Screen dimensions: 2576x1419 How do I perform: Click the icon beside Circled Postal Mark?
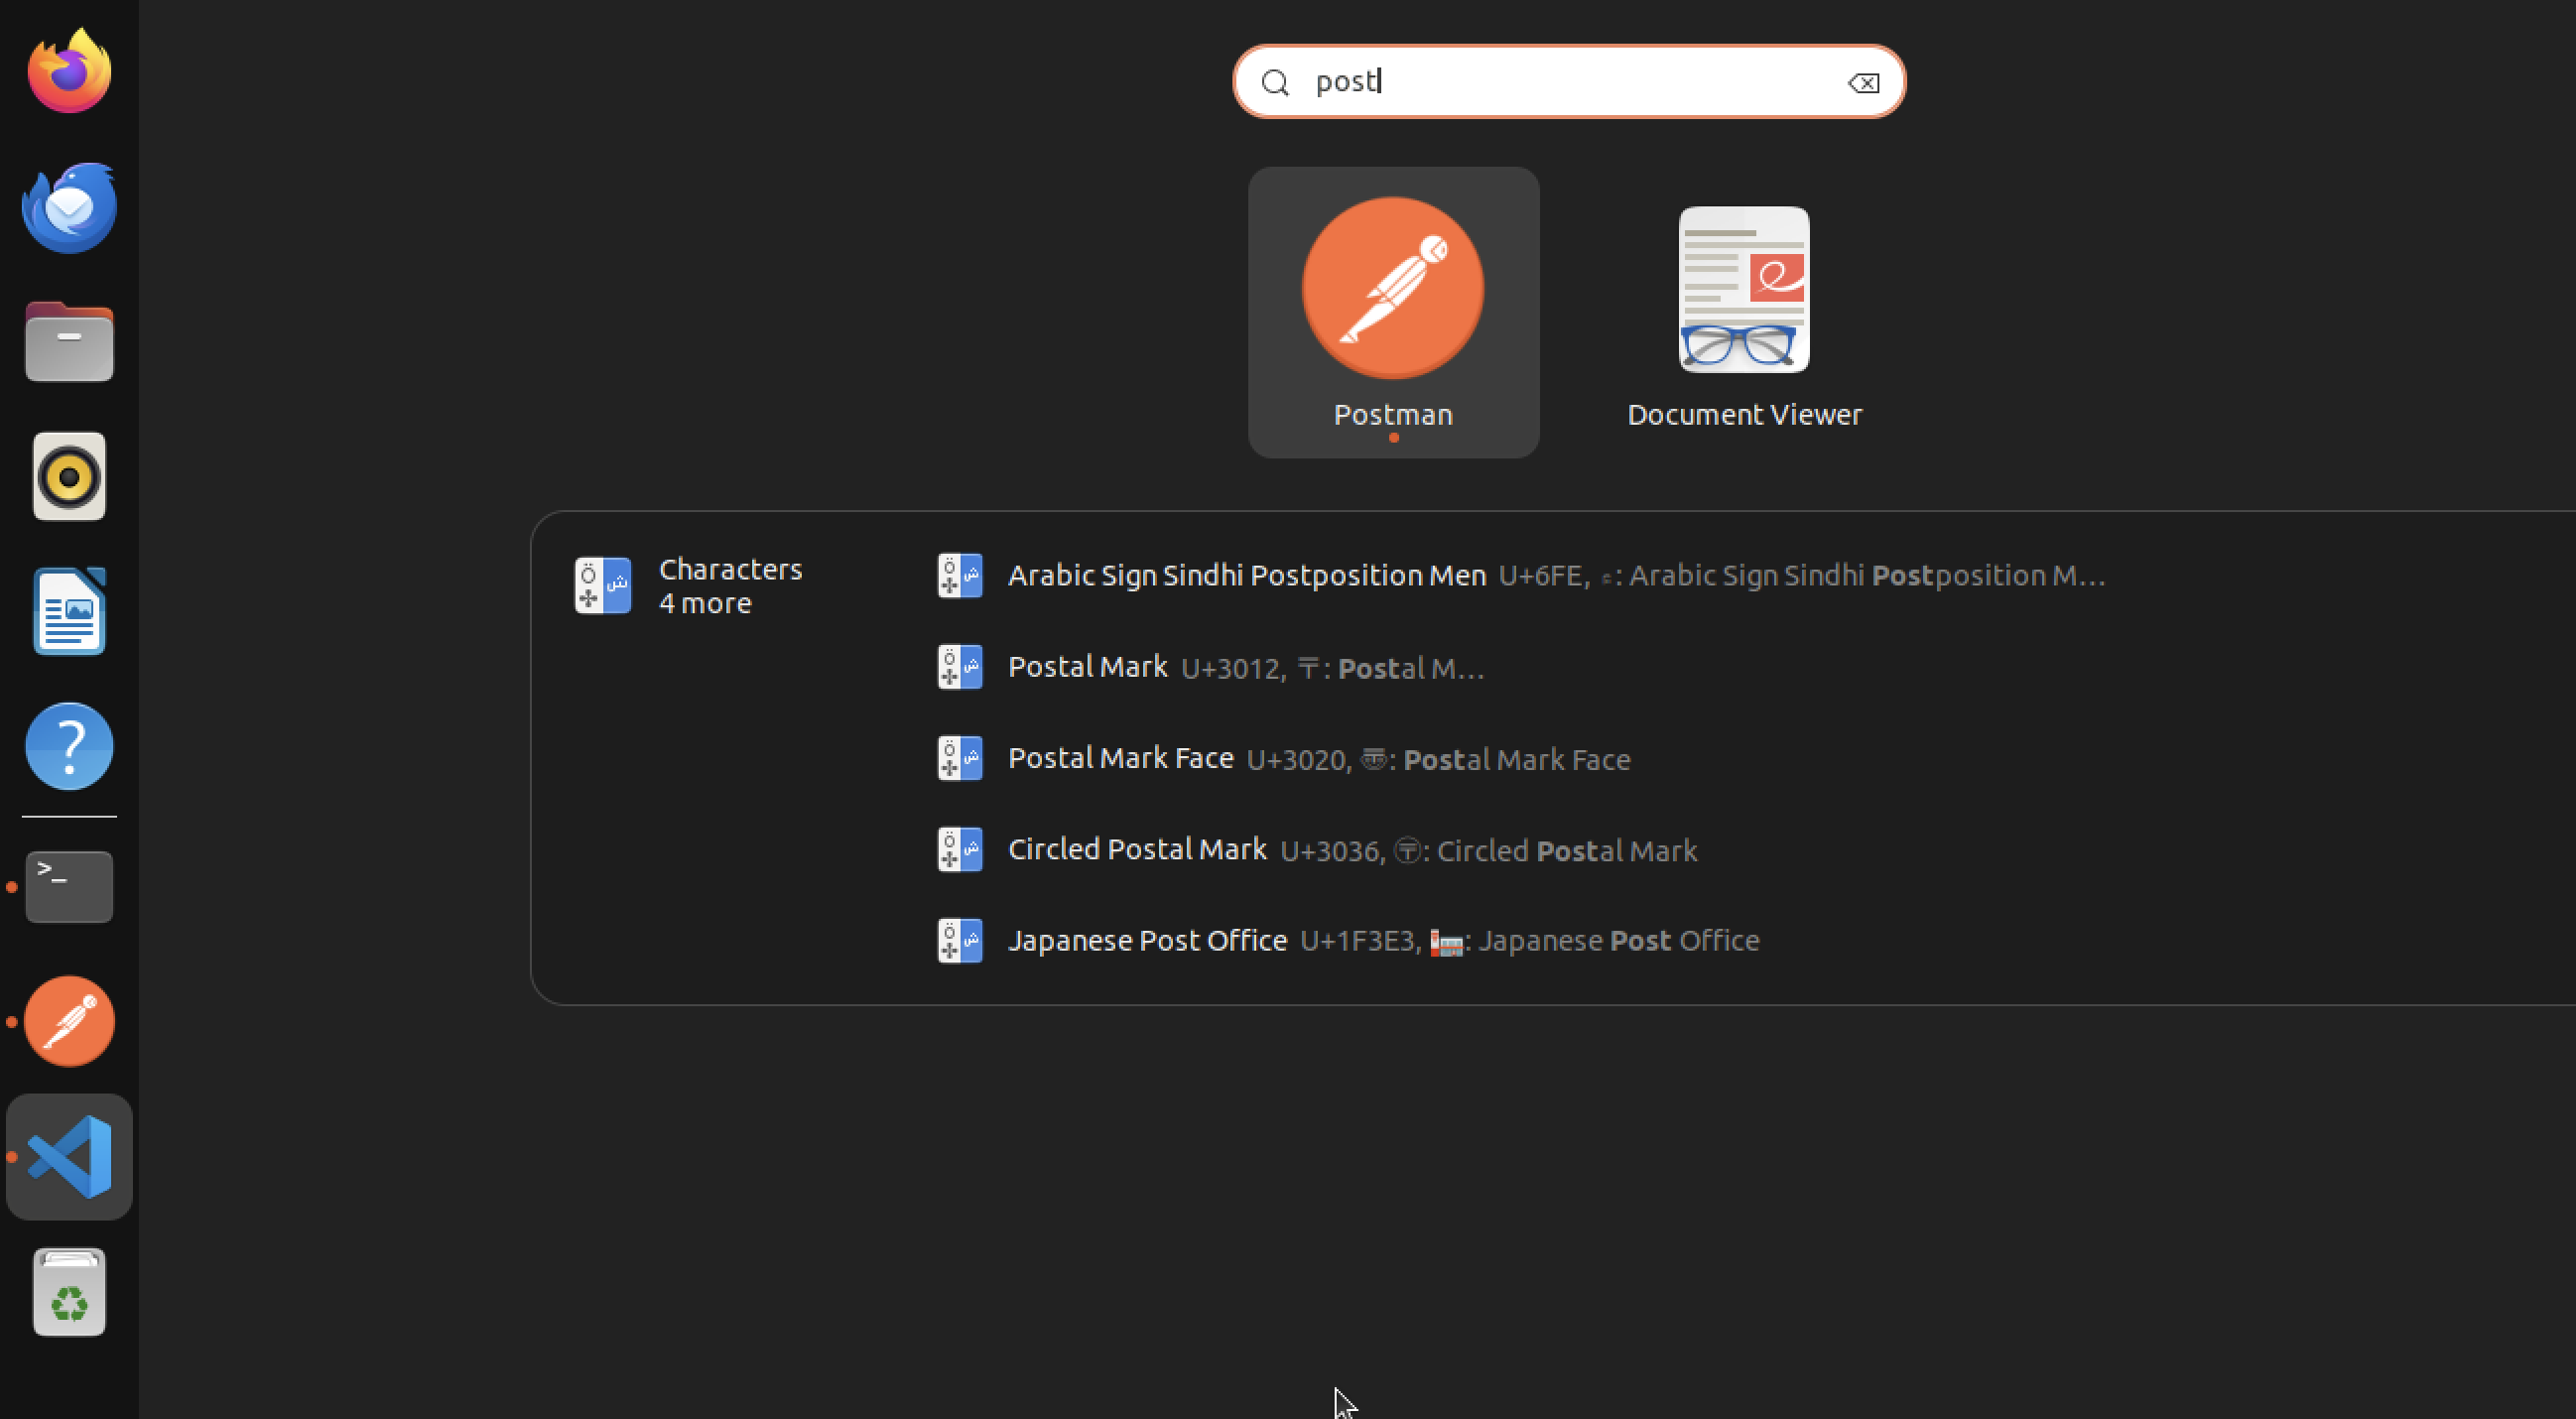[x=959, y=849]
